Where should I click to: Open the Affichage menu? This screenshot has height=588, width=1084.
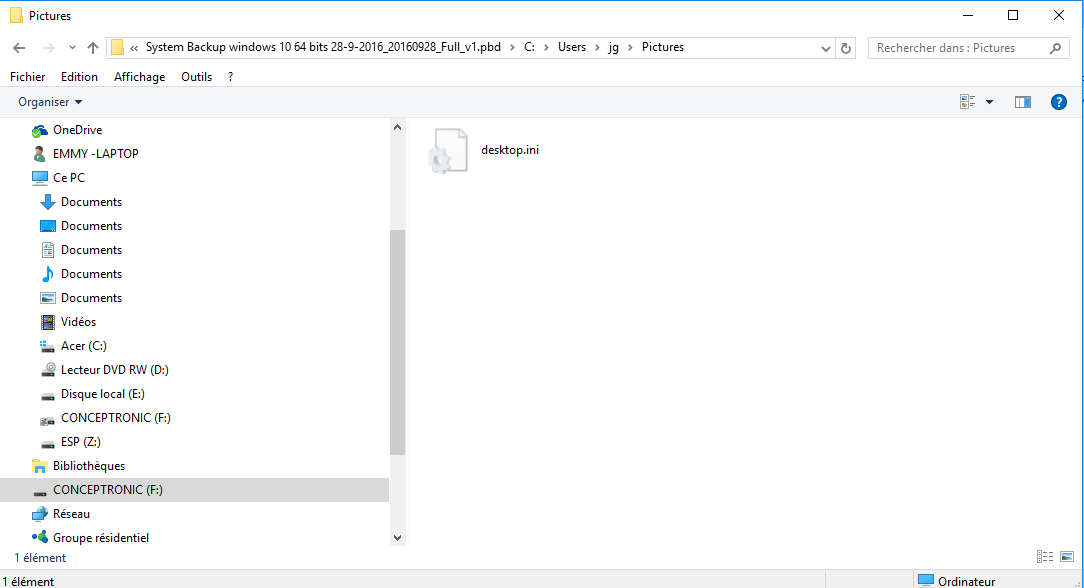140,77
